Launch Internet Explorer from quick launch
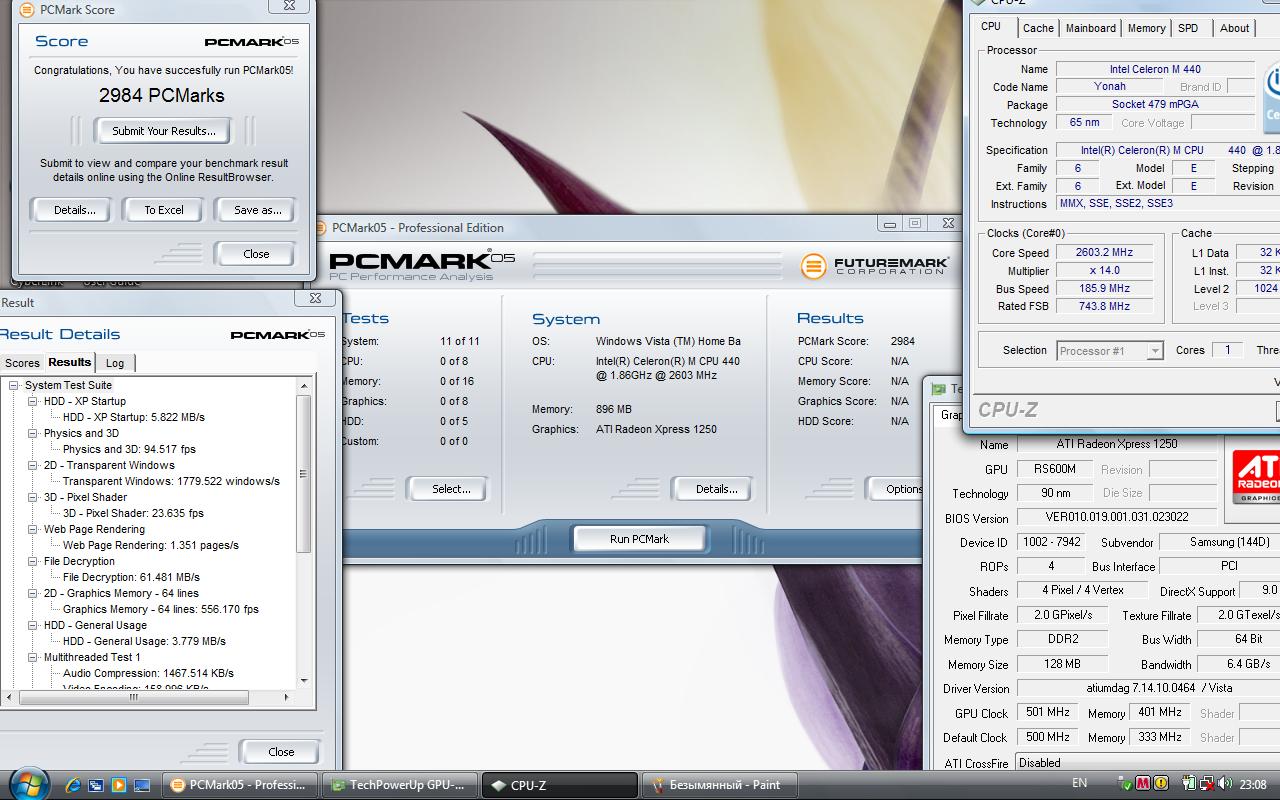The image size is (1280, 800). point(73,785)
